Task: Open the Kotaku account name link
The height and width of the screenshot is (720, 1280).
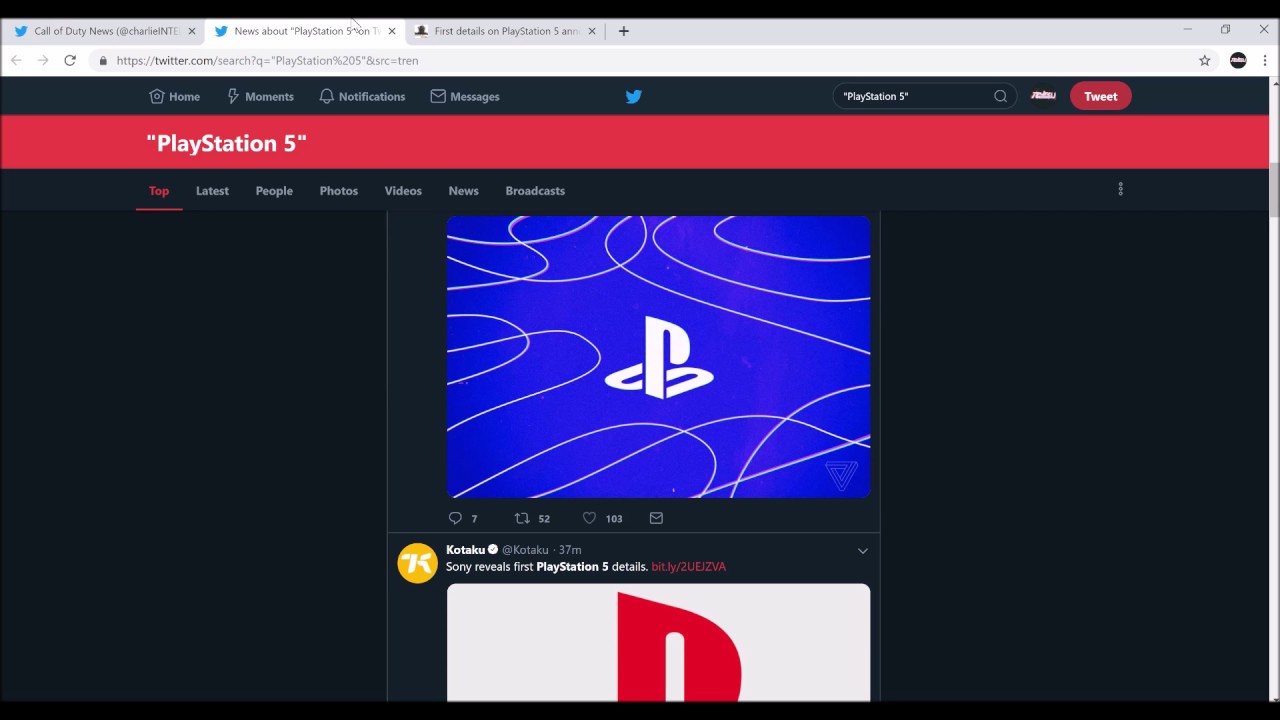Action: tap(465, 550)
